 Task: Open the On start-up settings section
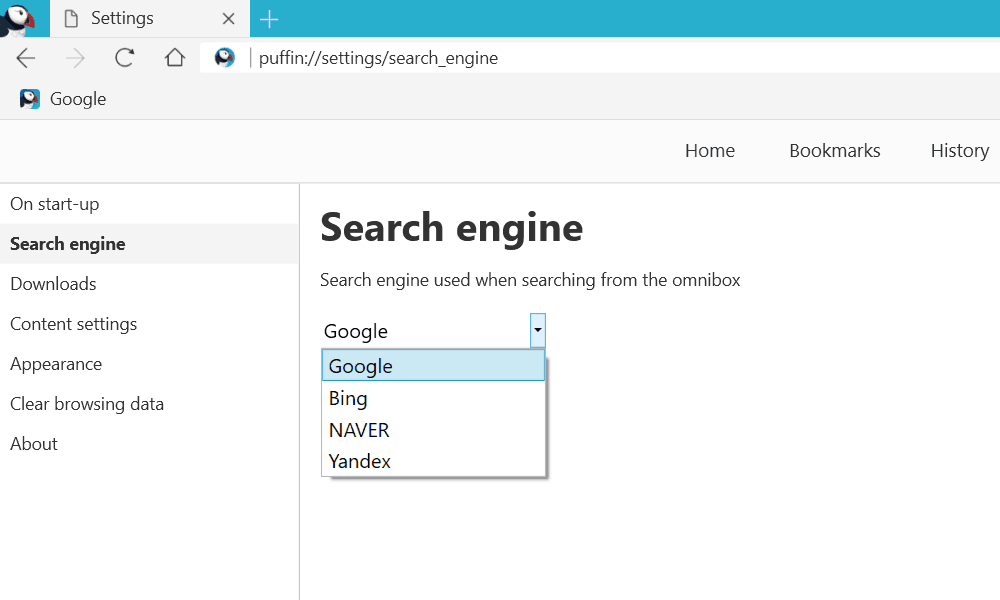click(54, 203)
